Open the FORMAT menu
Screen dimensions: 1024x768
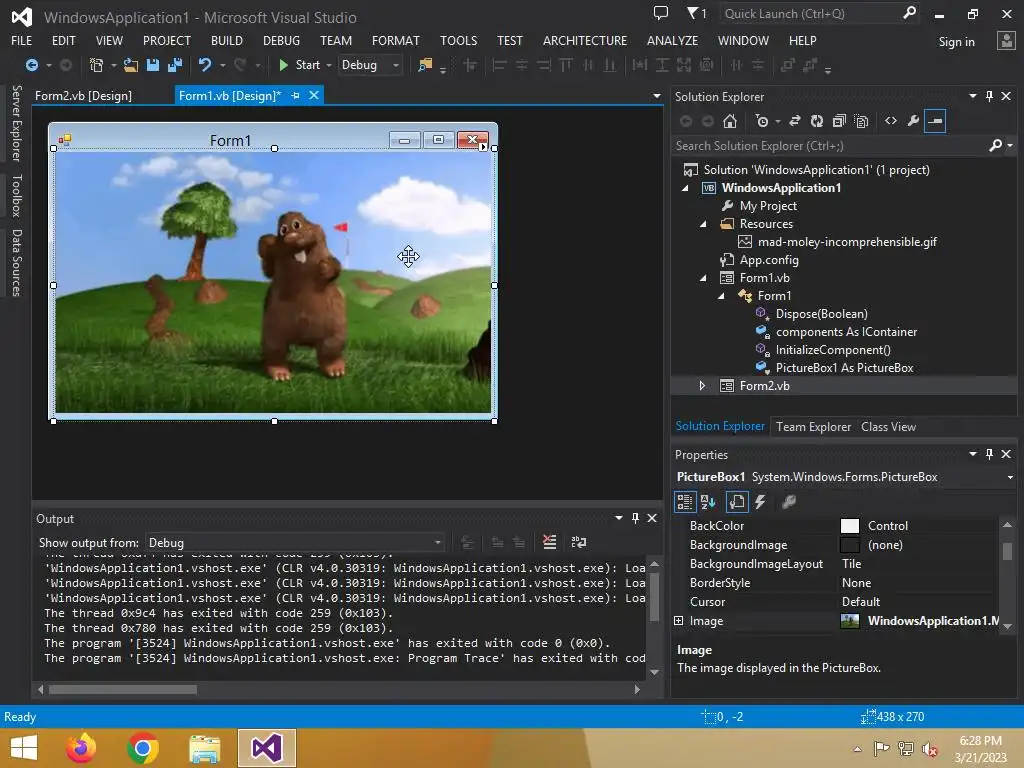(396, 40)
